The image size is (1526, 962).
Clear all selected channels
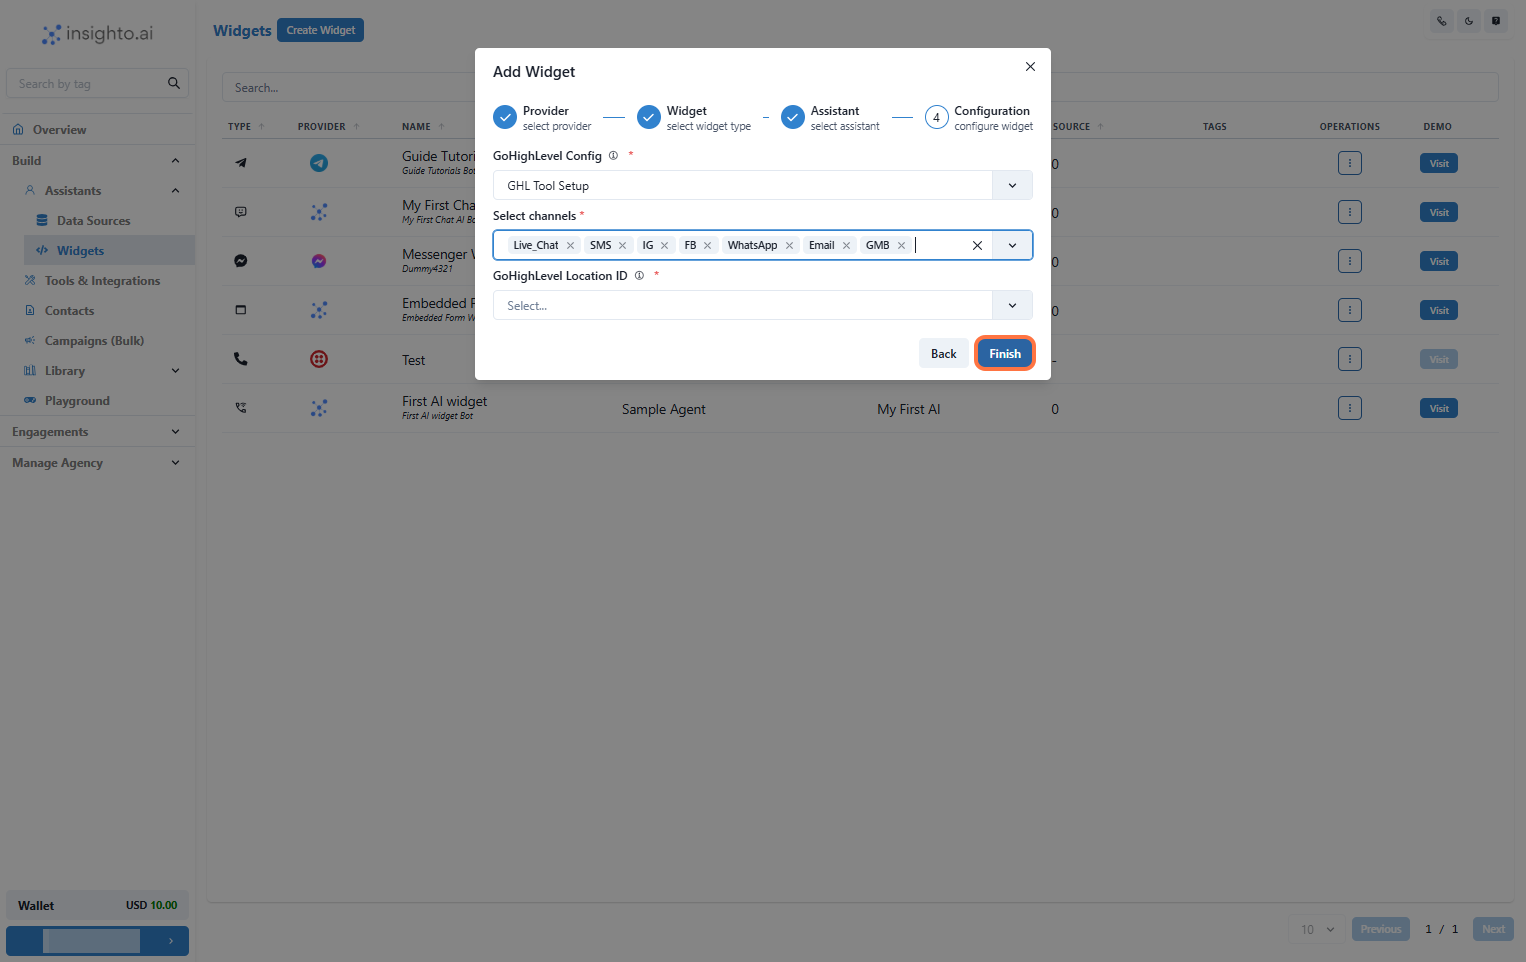977,245
